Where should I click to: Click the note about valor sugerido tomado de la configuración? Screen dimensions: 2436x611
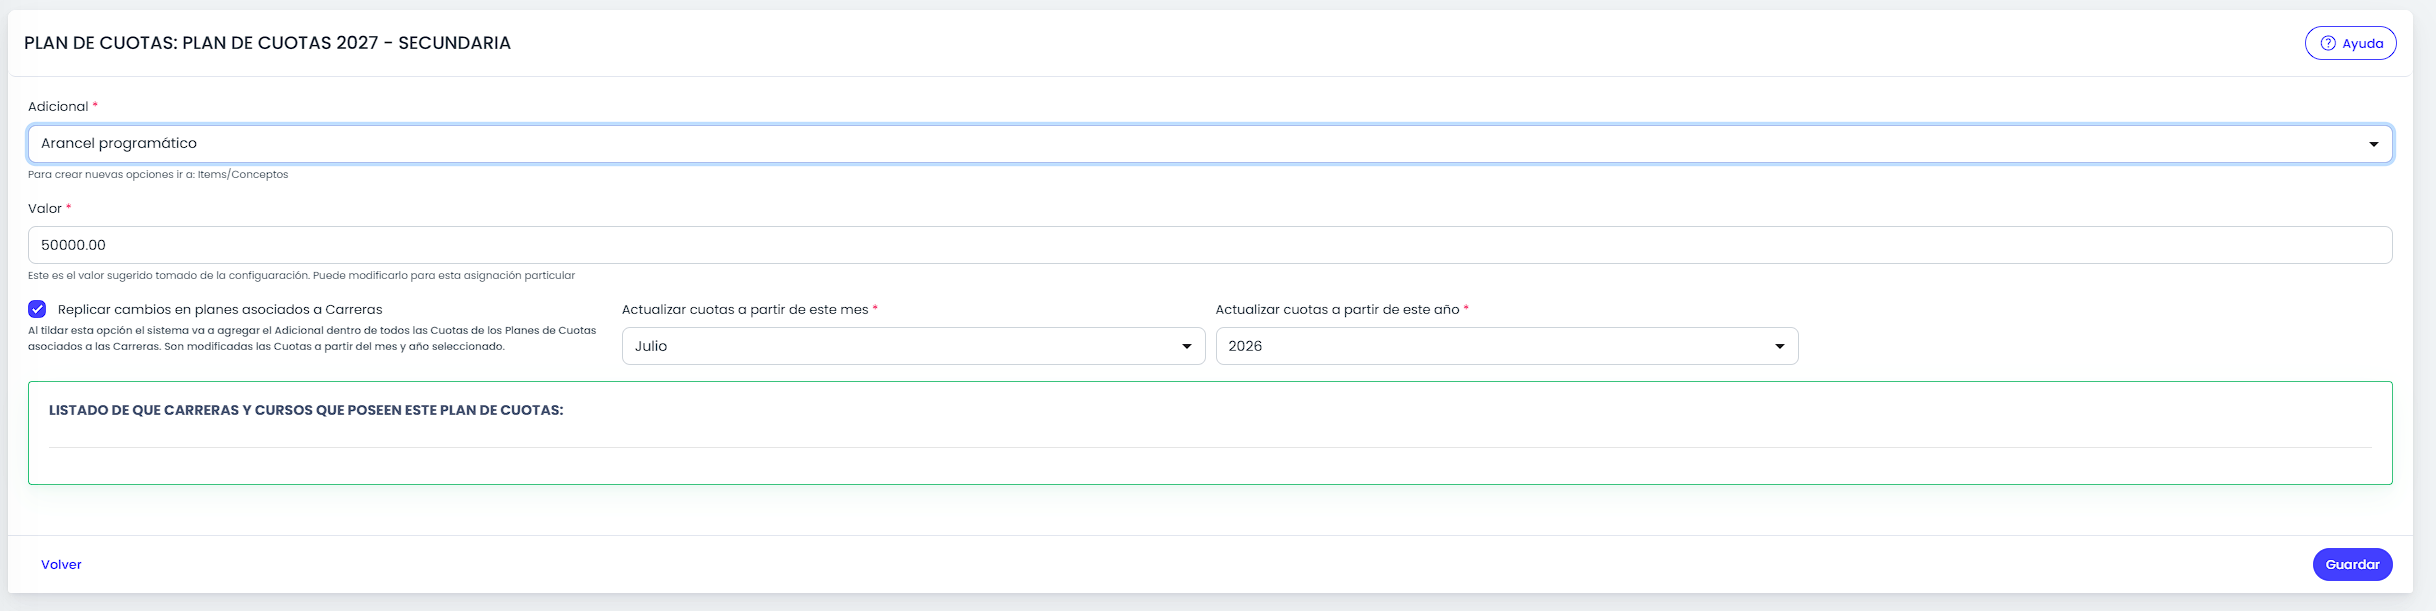click(301, 276)
